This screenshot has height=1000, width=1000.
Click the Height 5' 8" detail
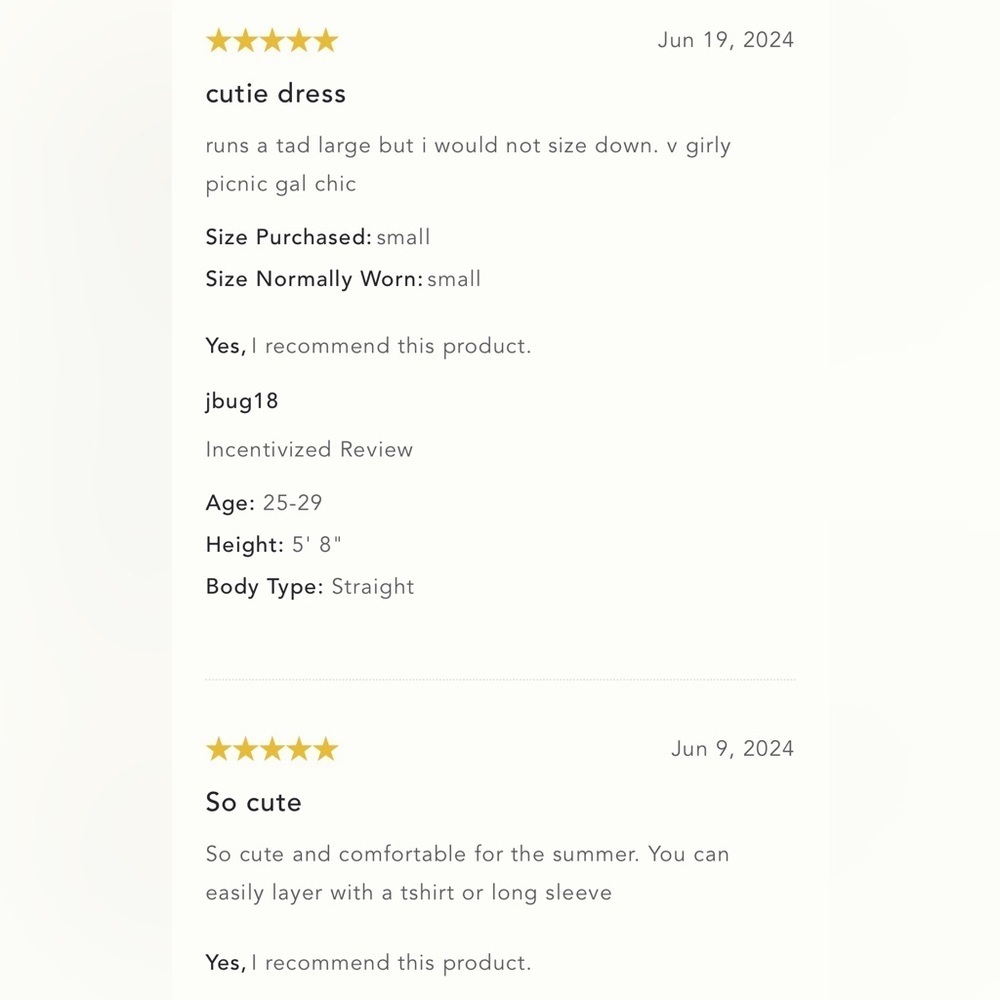pyautogui.click(x=274, y=545)
